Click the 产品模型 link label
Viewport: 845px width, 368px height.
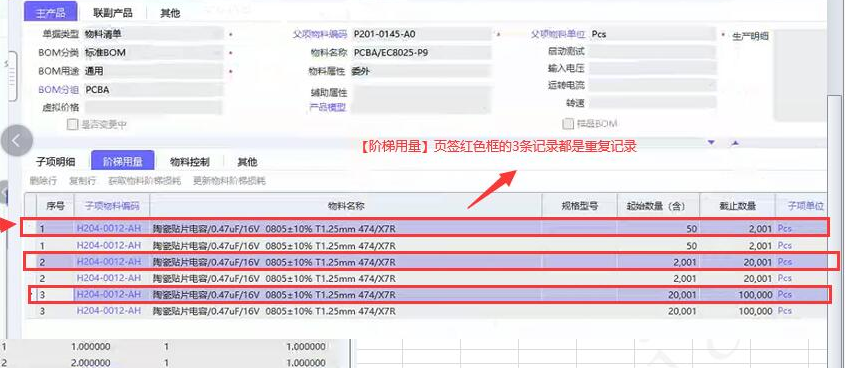click(327, 107)
